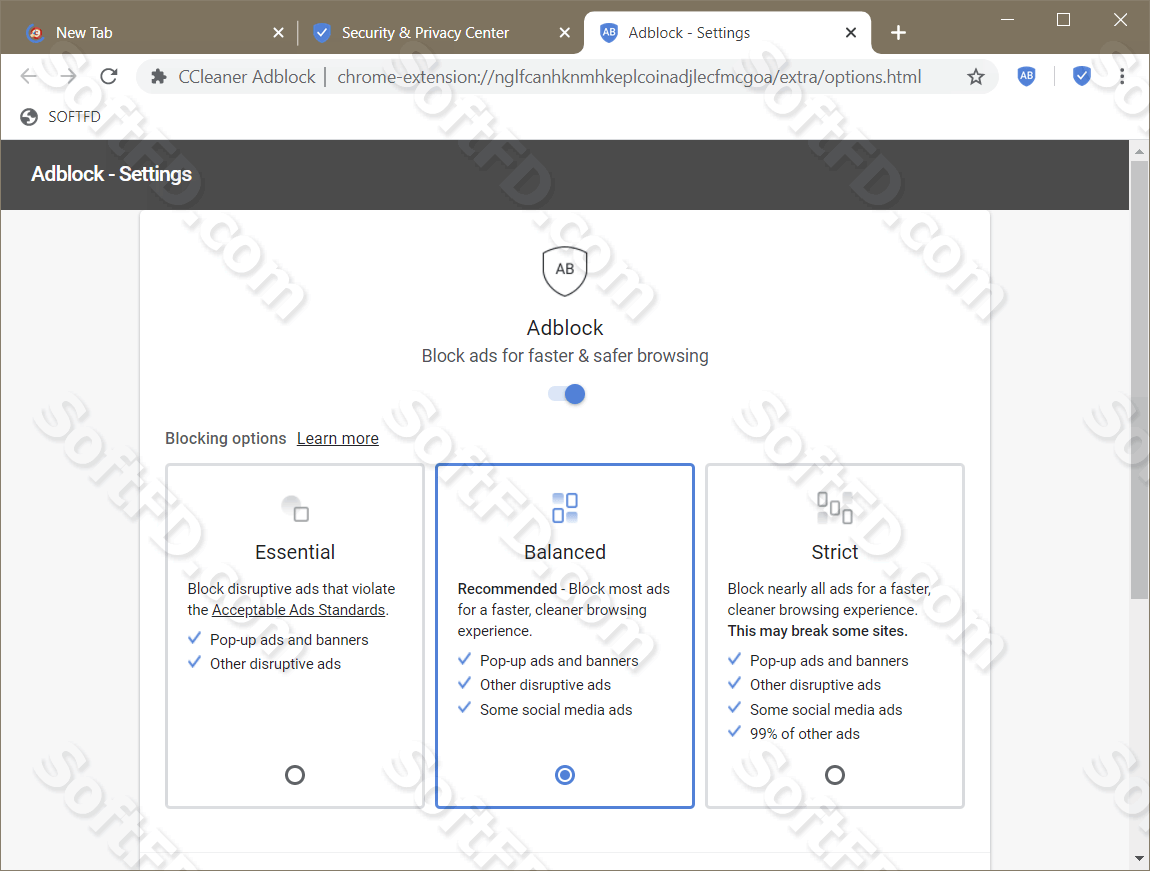The image size is (1150, 871).
Task: Open the SOFTFD bookmark
Action: [x=61, y=117]
